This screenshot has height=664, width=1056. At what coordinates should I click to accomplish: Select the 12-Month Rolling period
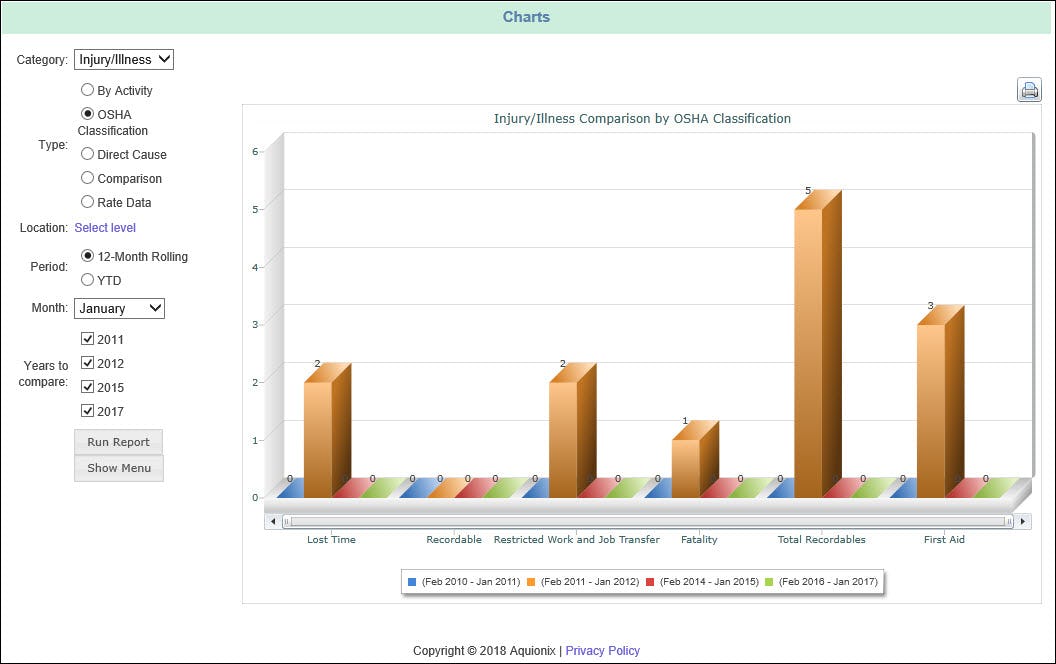point(88,255)
